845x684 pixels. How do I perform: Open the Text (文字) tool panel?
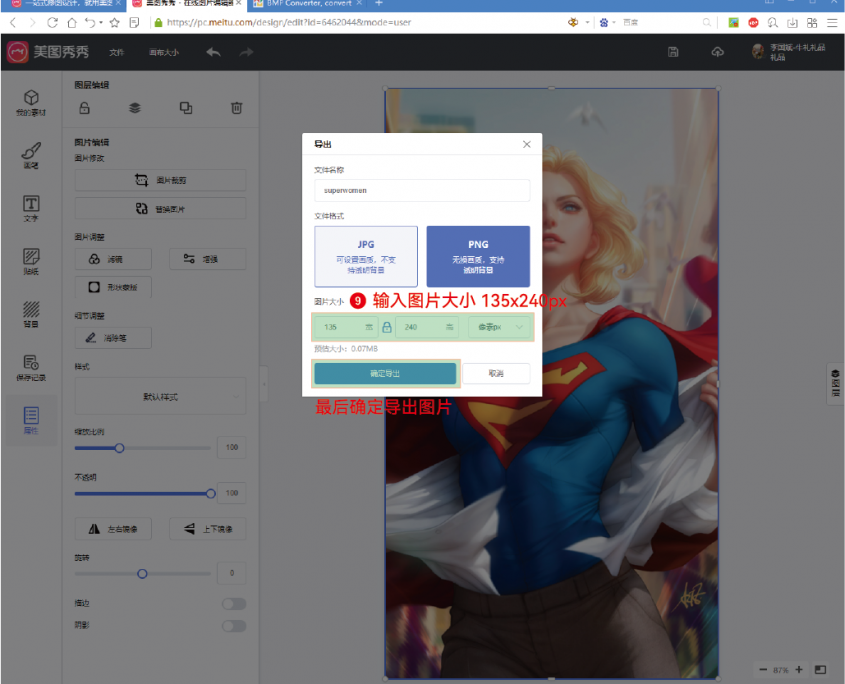pyautogui.click(x=31, y=208)
